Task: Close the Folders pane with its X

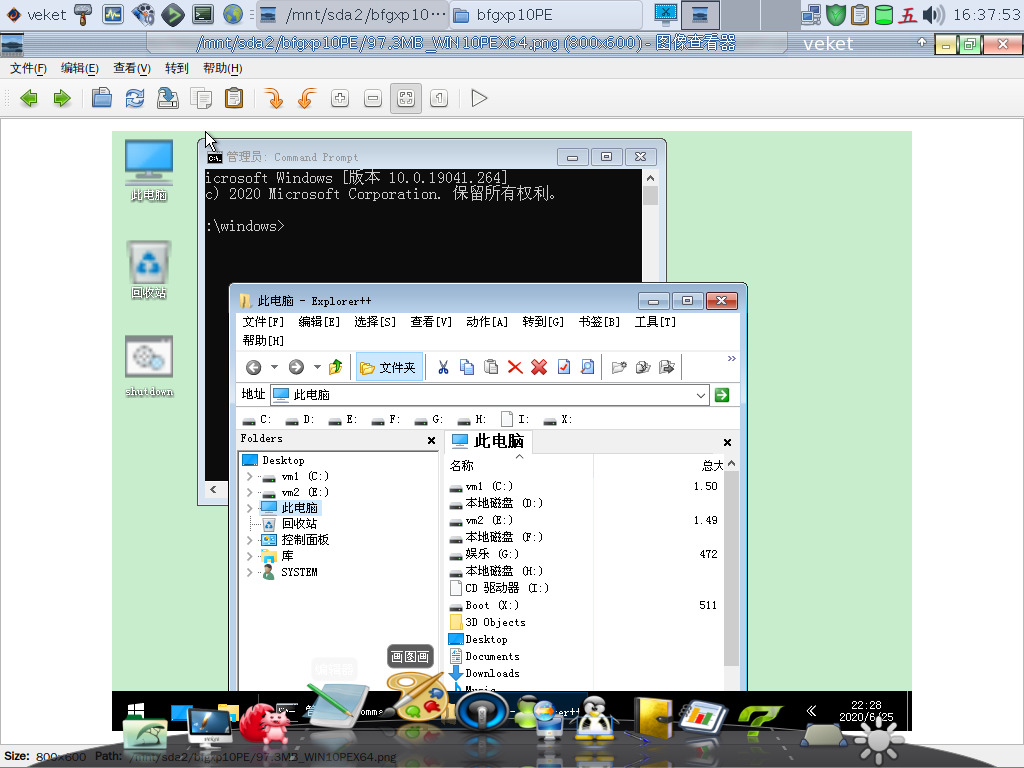Action: tap(431, 441)
